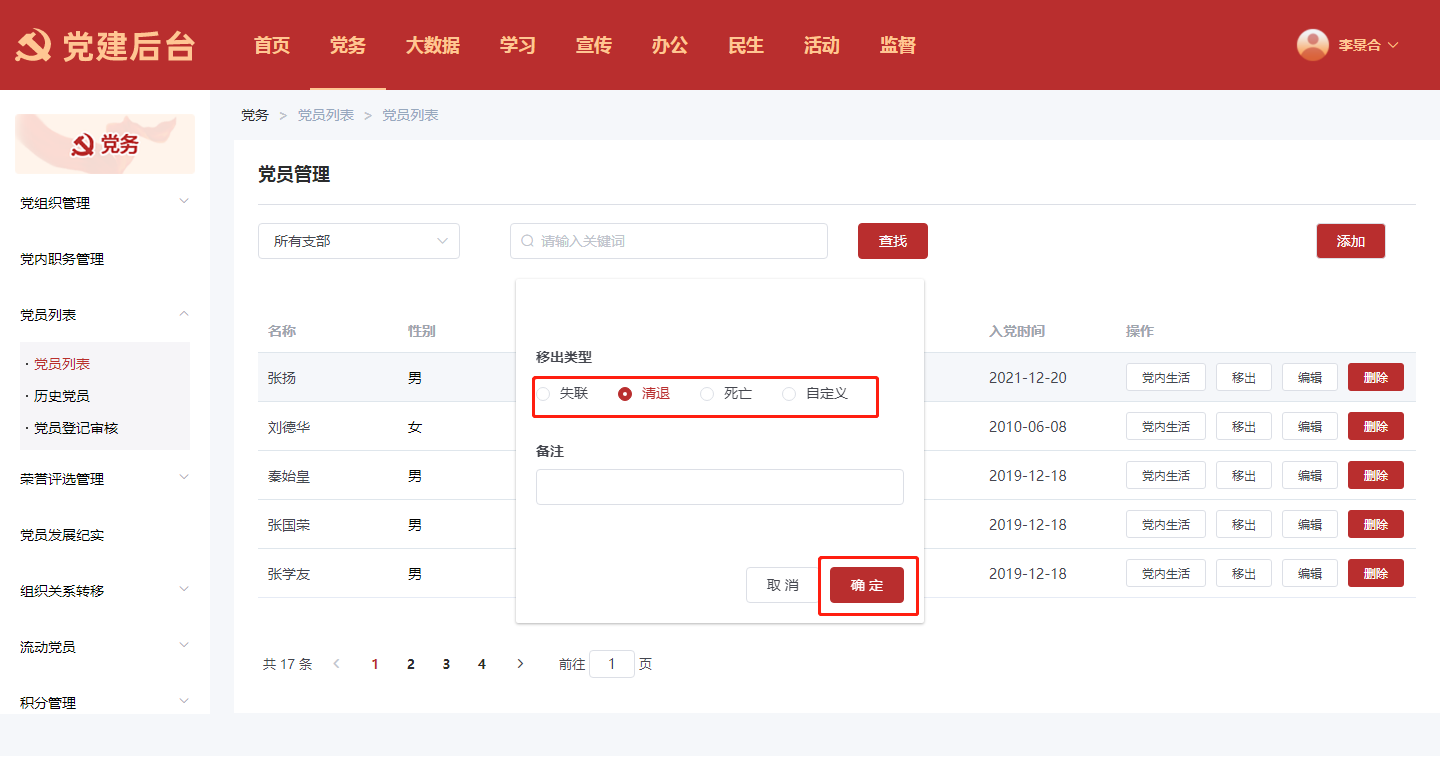Screen dimensions: 1440x757
Task: Go to previous page arrow
Action: tap(336, 664)
